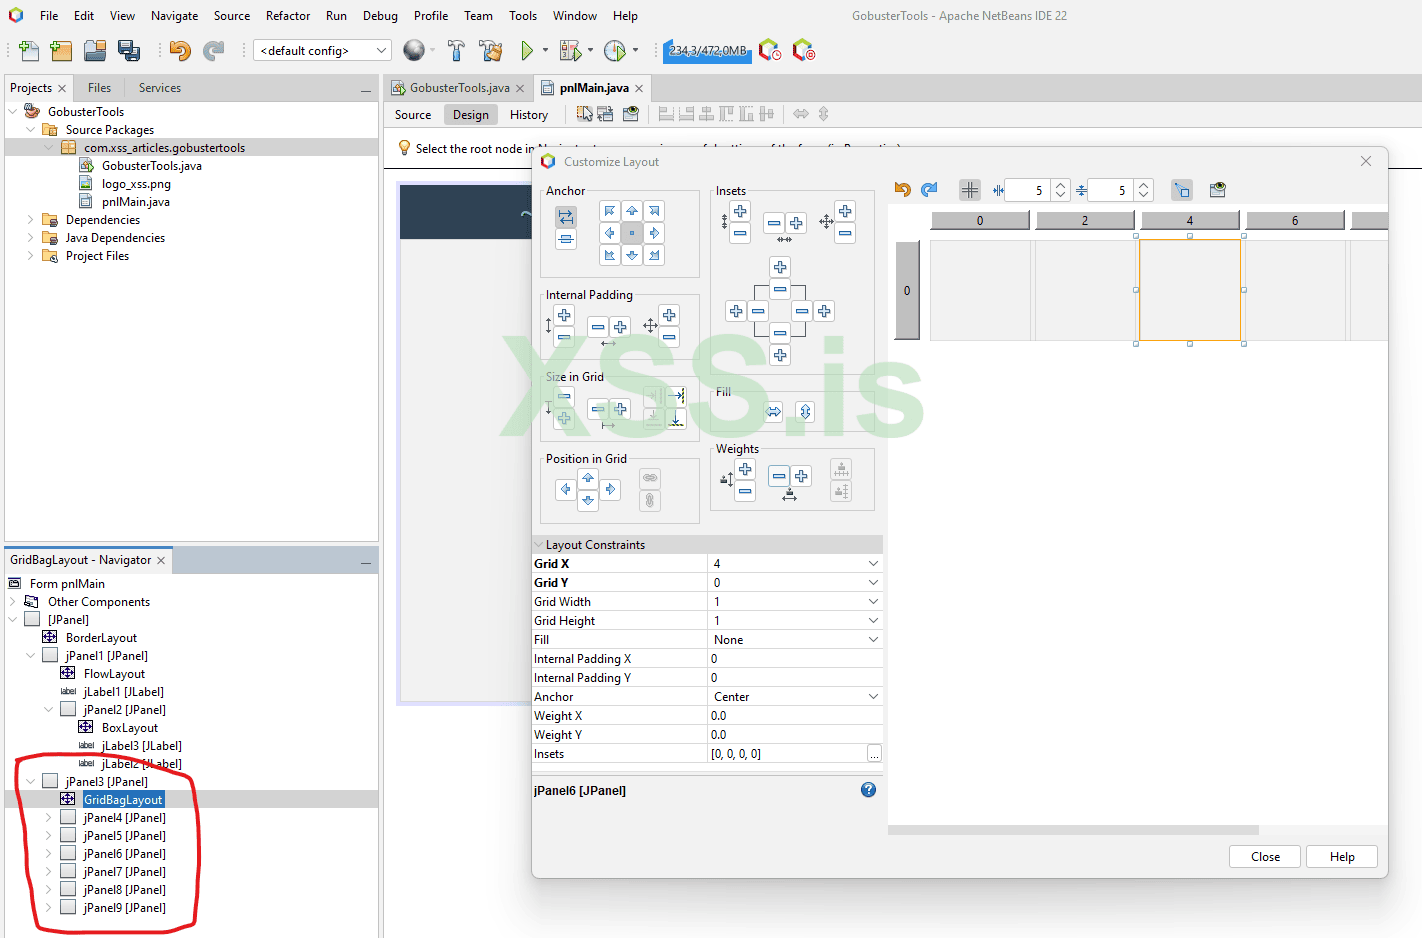Click the Run Project green play icon
Image resolution: width=1422 pixels, height=938 pixels.
click(527, 50)
